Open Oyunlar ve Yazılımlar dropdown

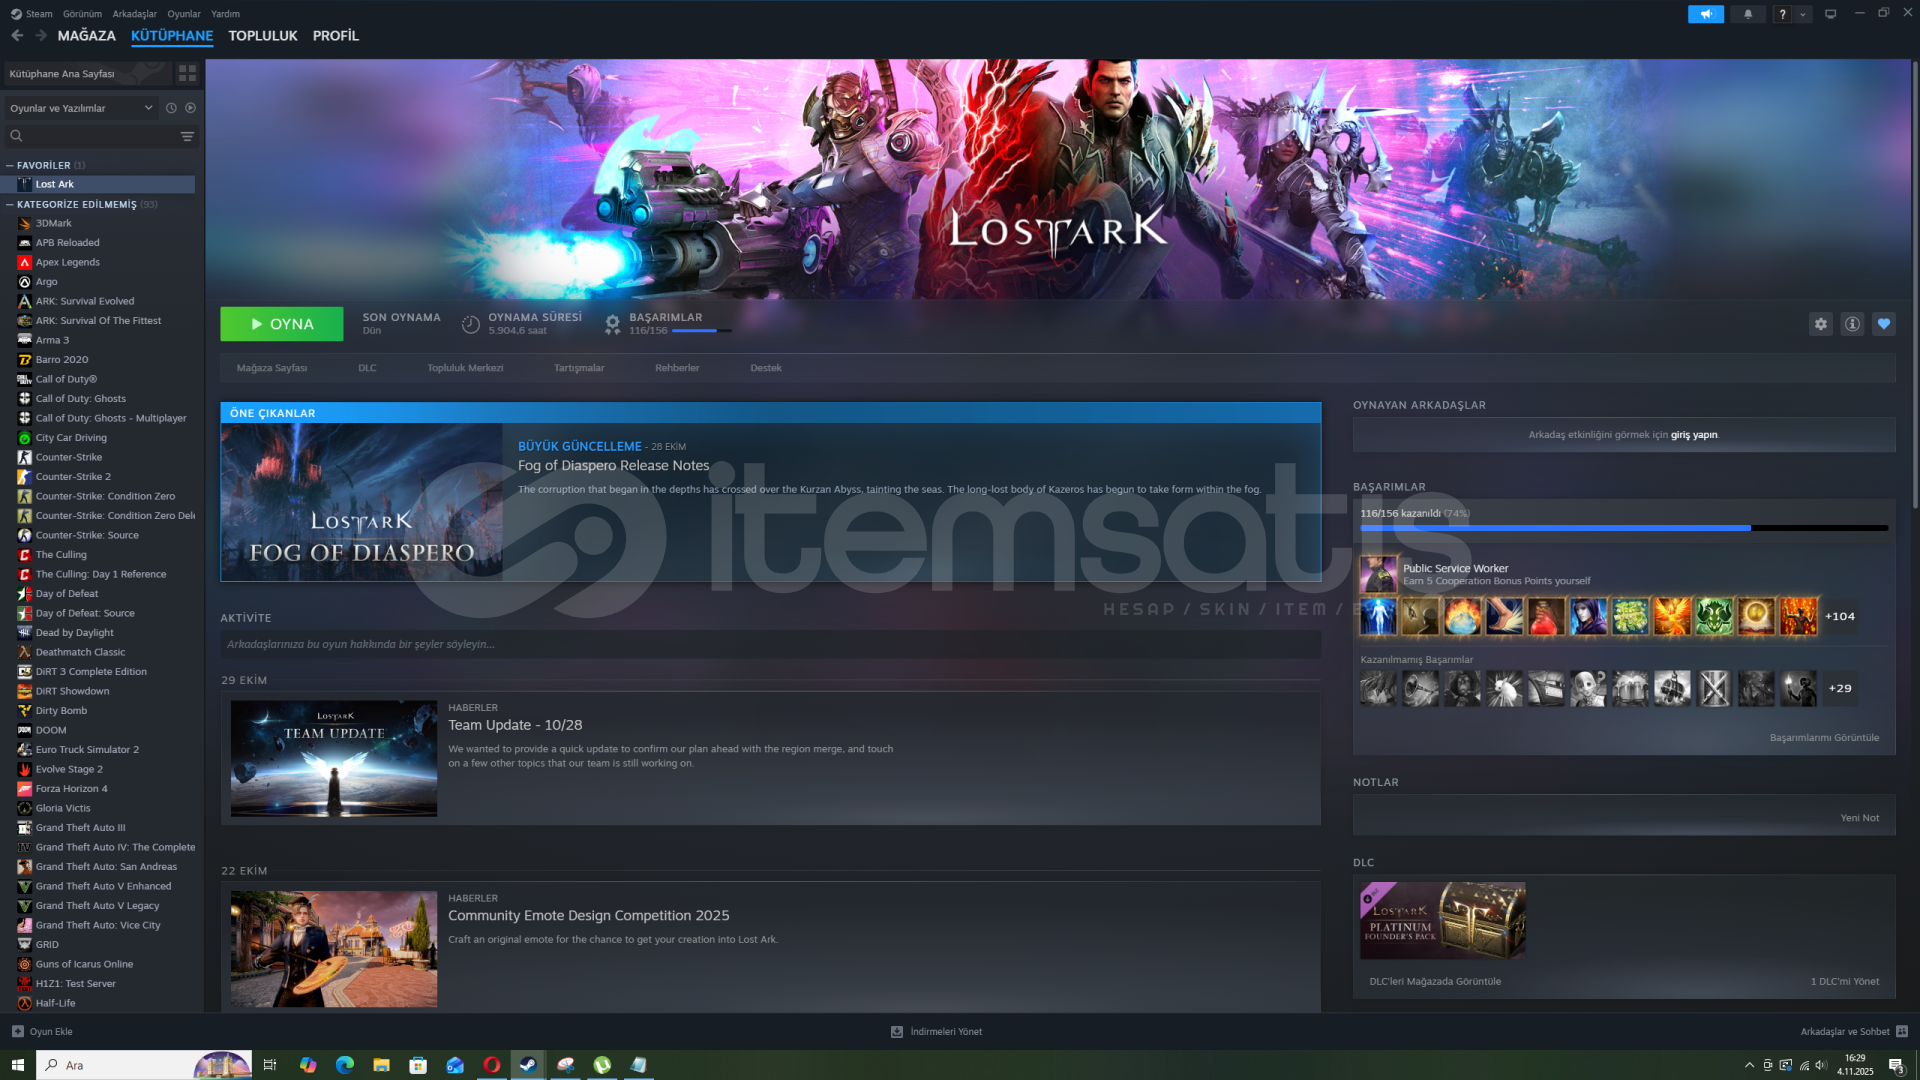tap(80, 108)
